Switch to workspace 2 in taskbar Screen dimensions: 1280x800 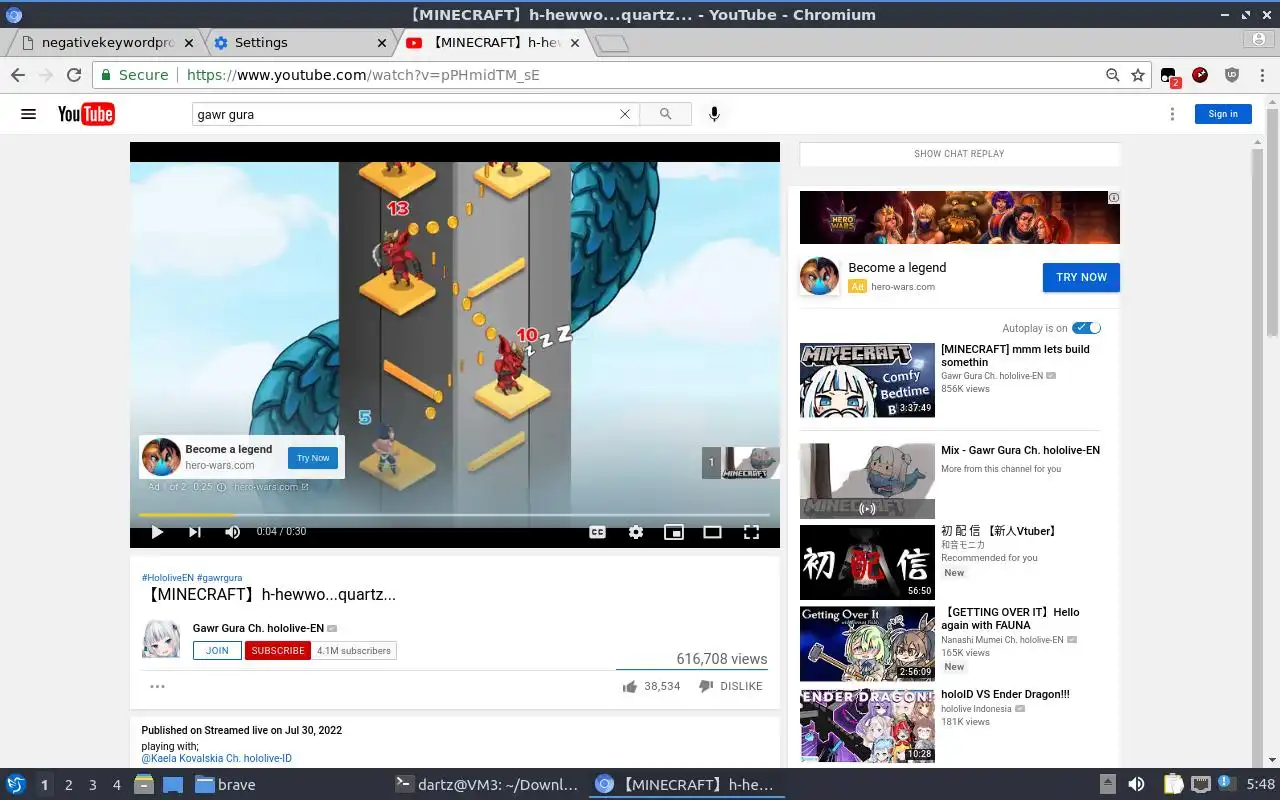(68, 785)
